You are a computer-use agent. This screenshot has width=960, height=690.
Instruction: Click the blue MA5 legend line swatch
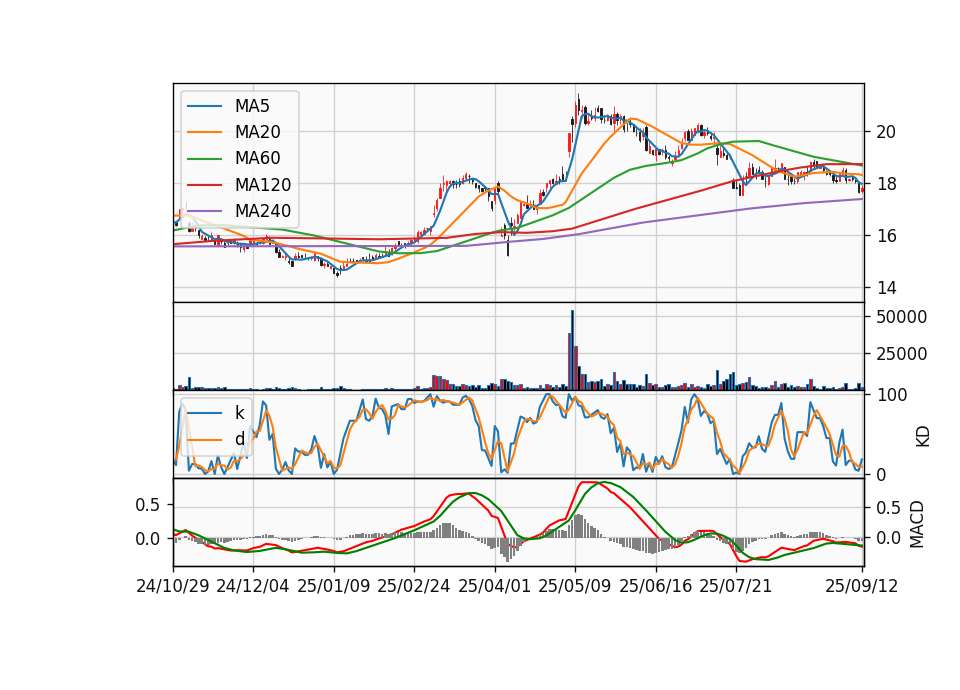pyautogui.click(x=204, y=106)
